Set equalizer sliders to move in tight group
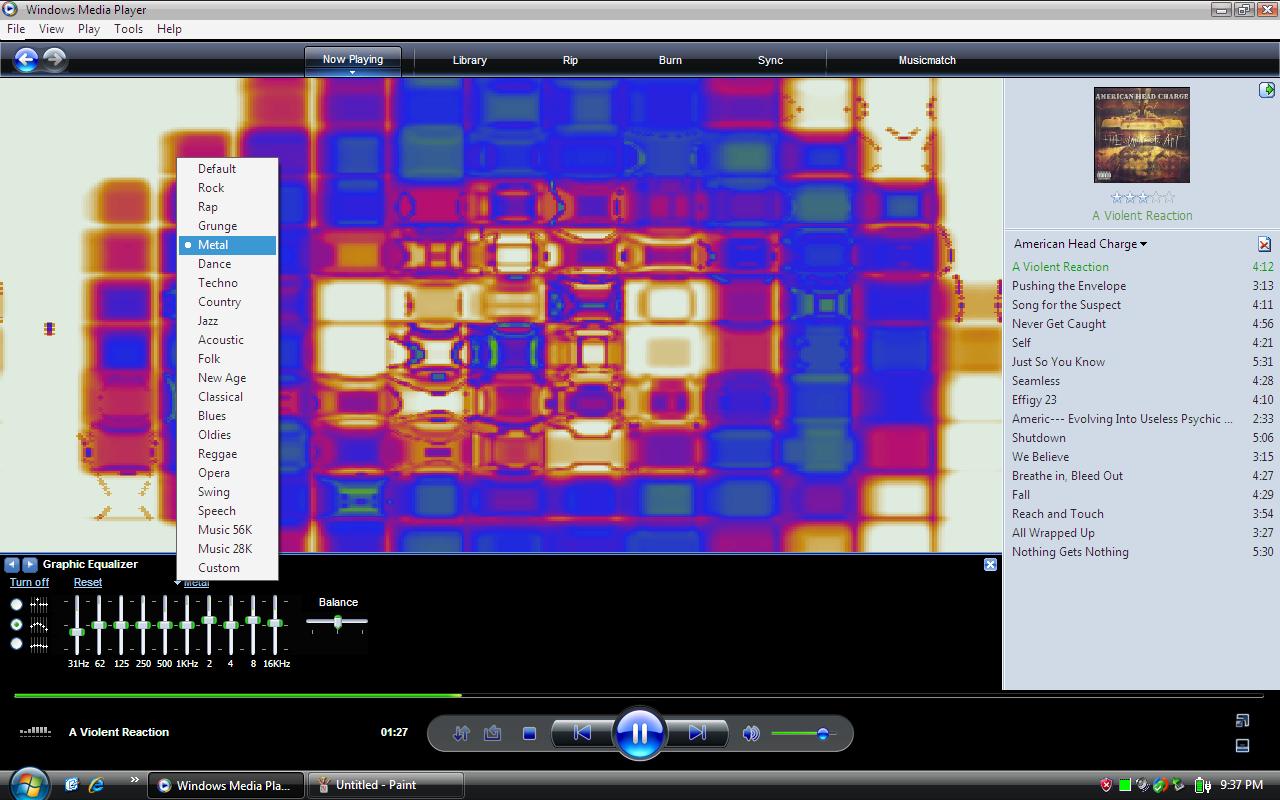Screen dimensions: 1280x800 click(16, 644)
